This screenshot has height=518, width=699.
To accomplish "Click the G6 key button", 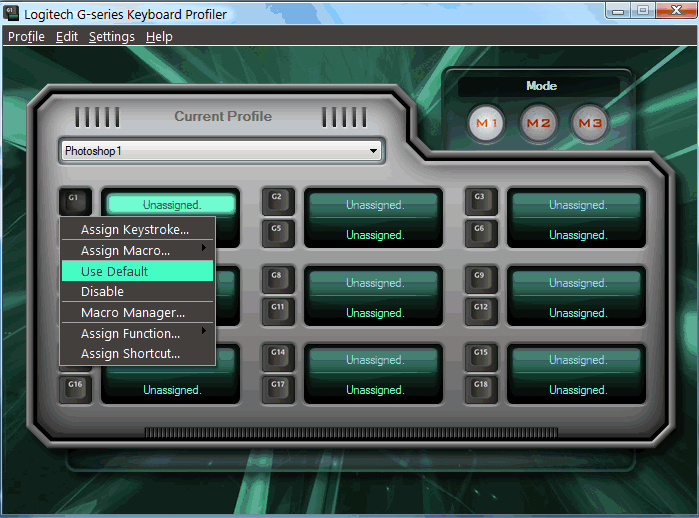I will [481, 233].
